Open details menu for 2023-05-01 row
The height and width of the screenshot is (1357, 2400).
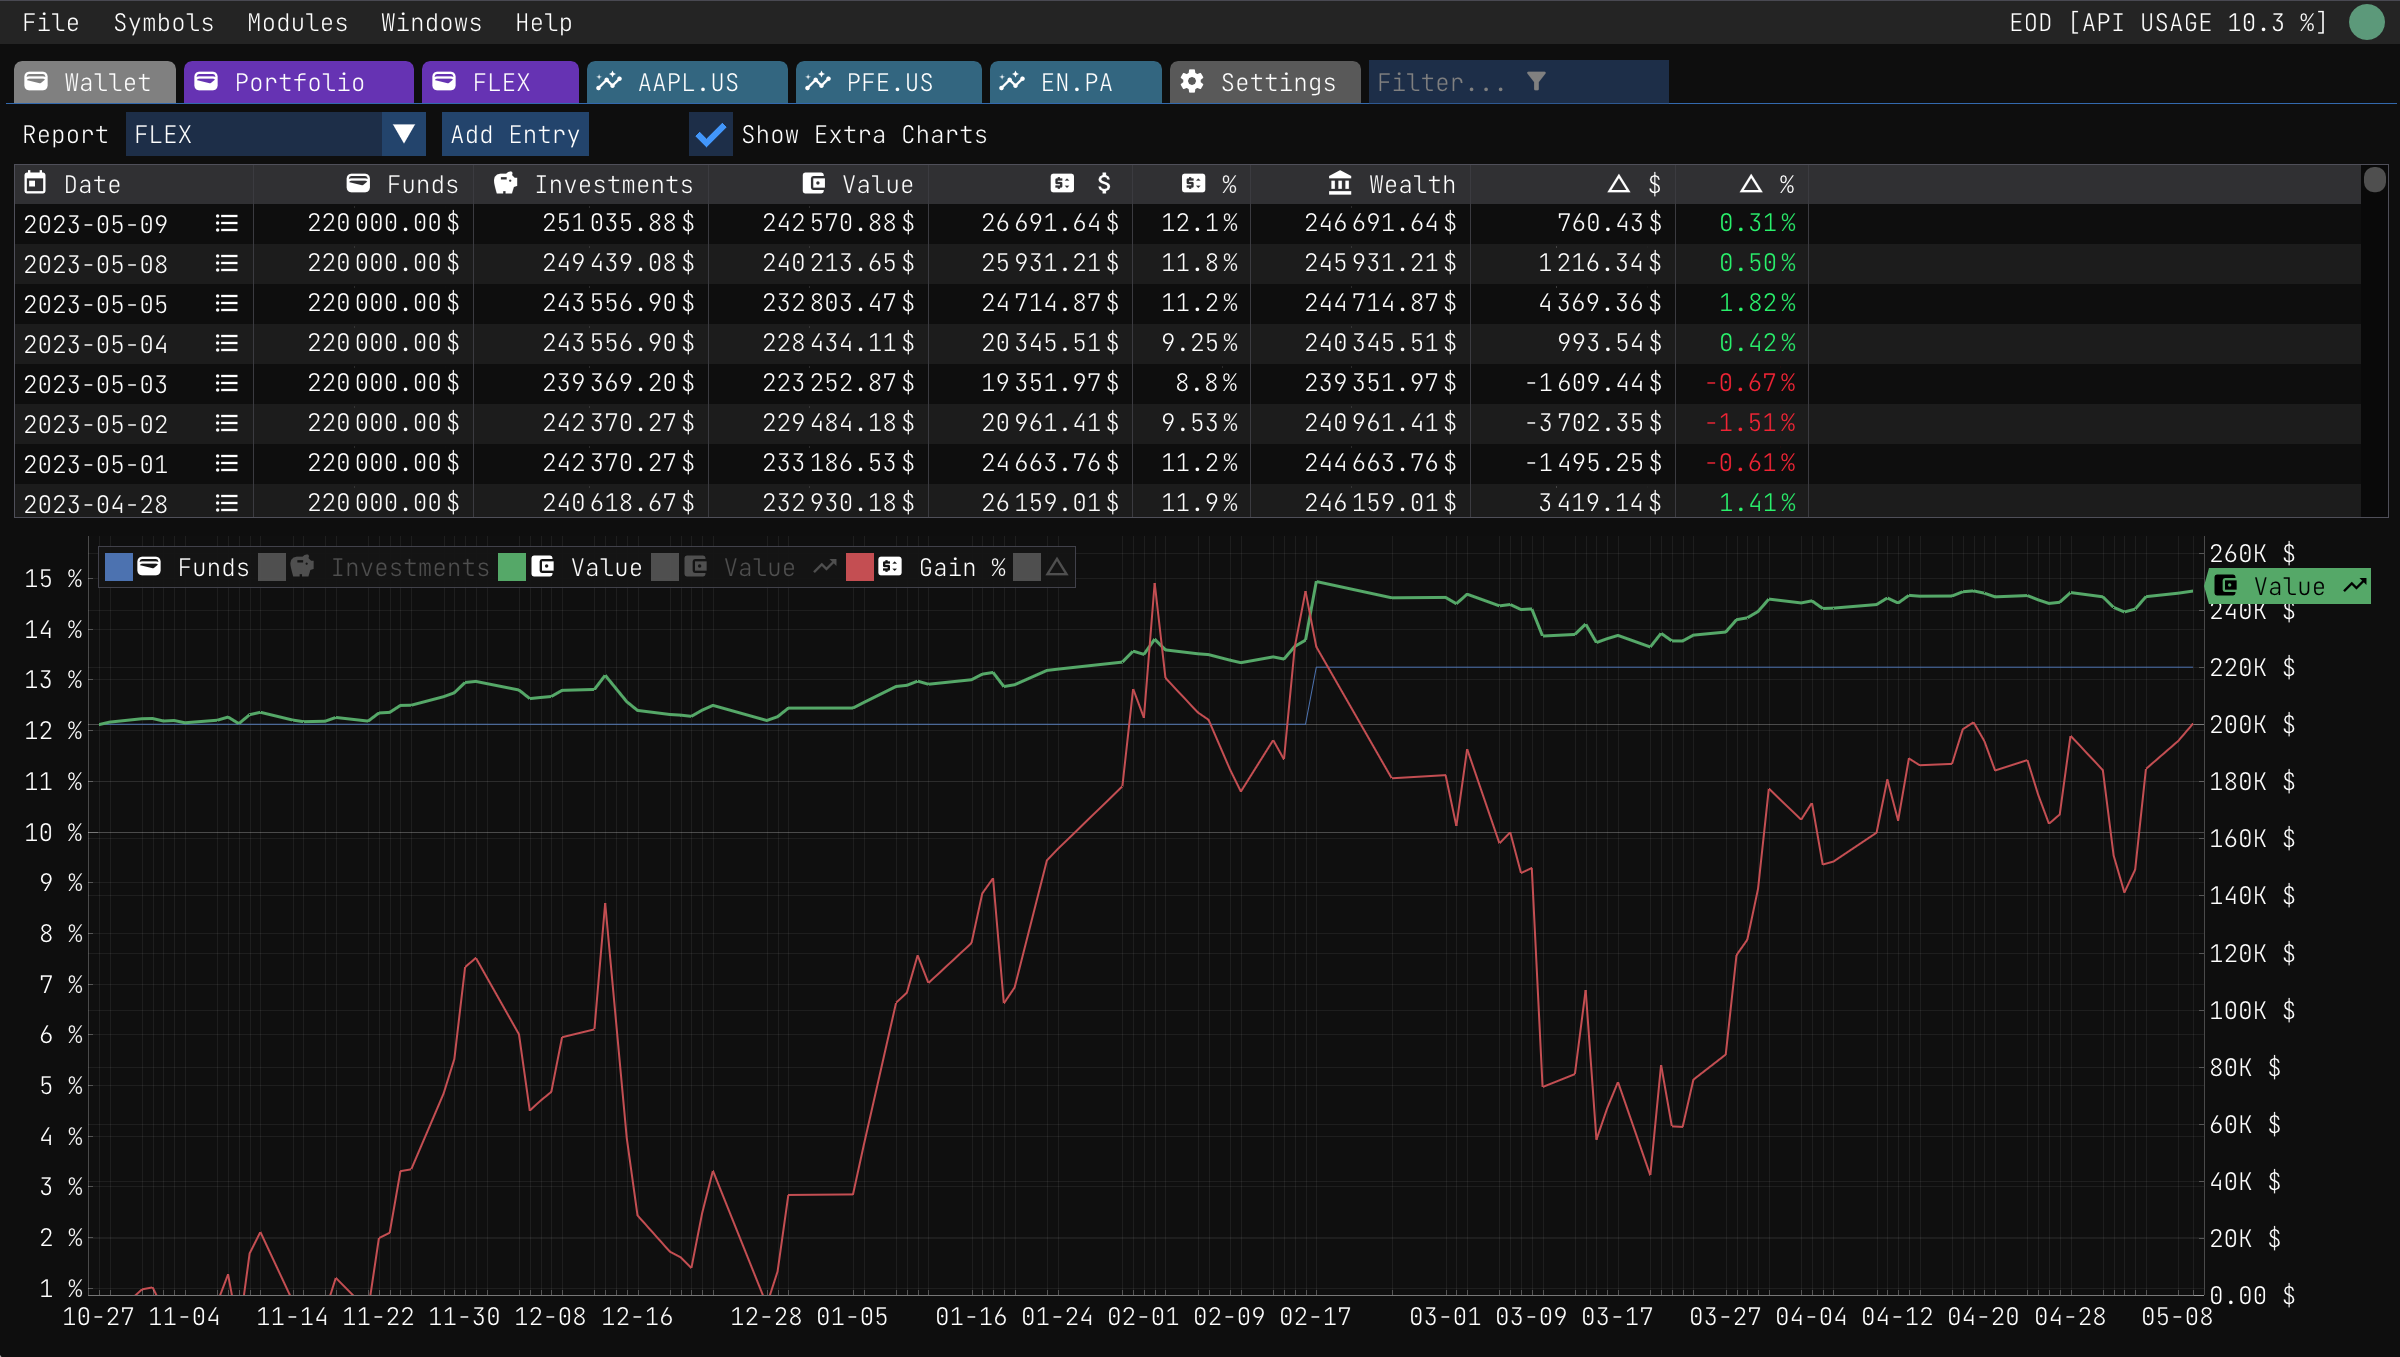pyautogui.click(x=227, y=463)
